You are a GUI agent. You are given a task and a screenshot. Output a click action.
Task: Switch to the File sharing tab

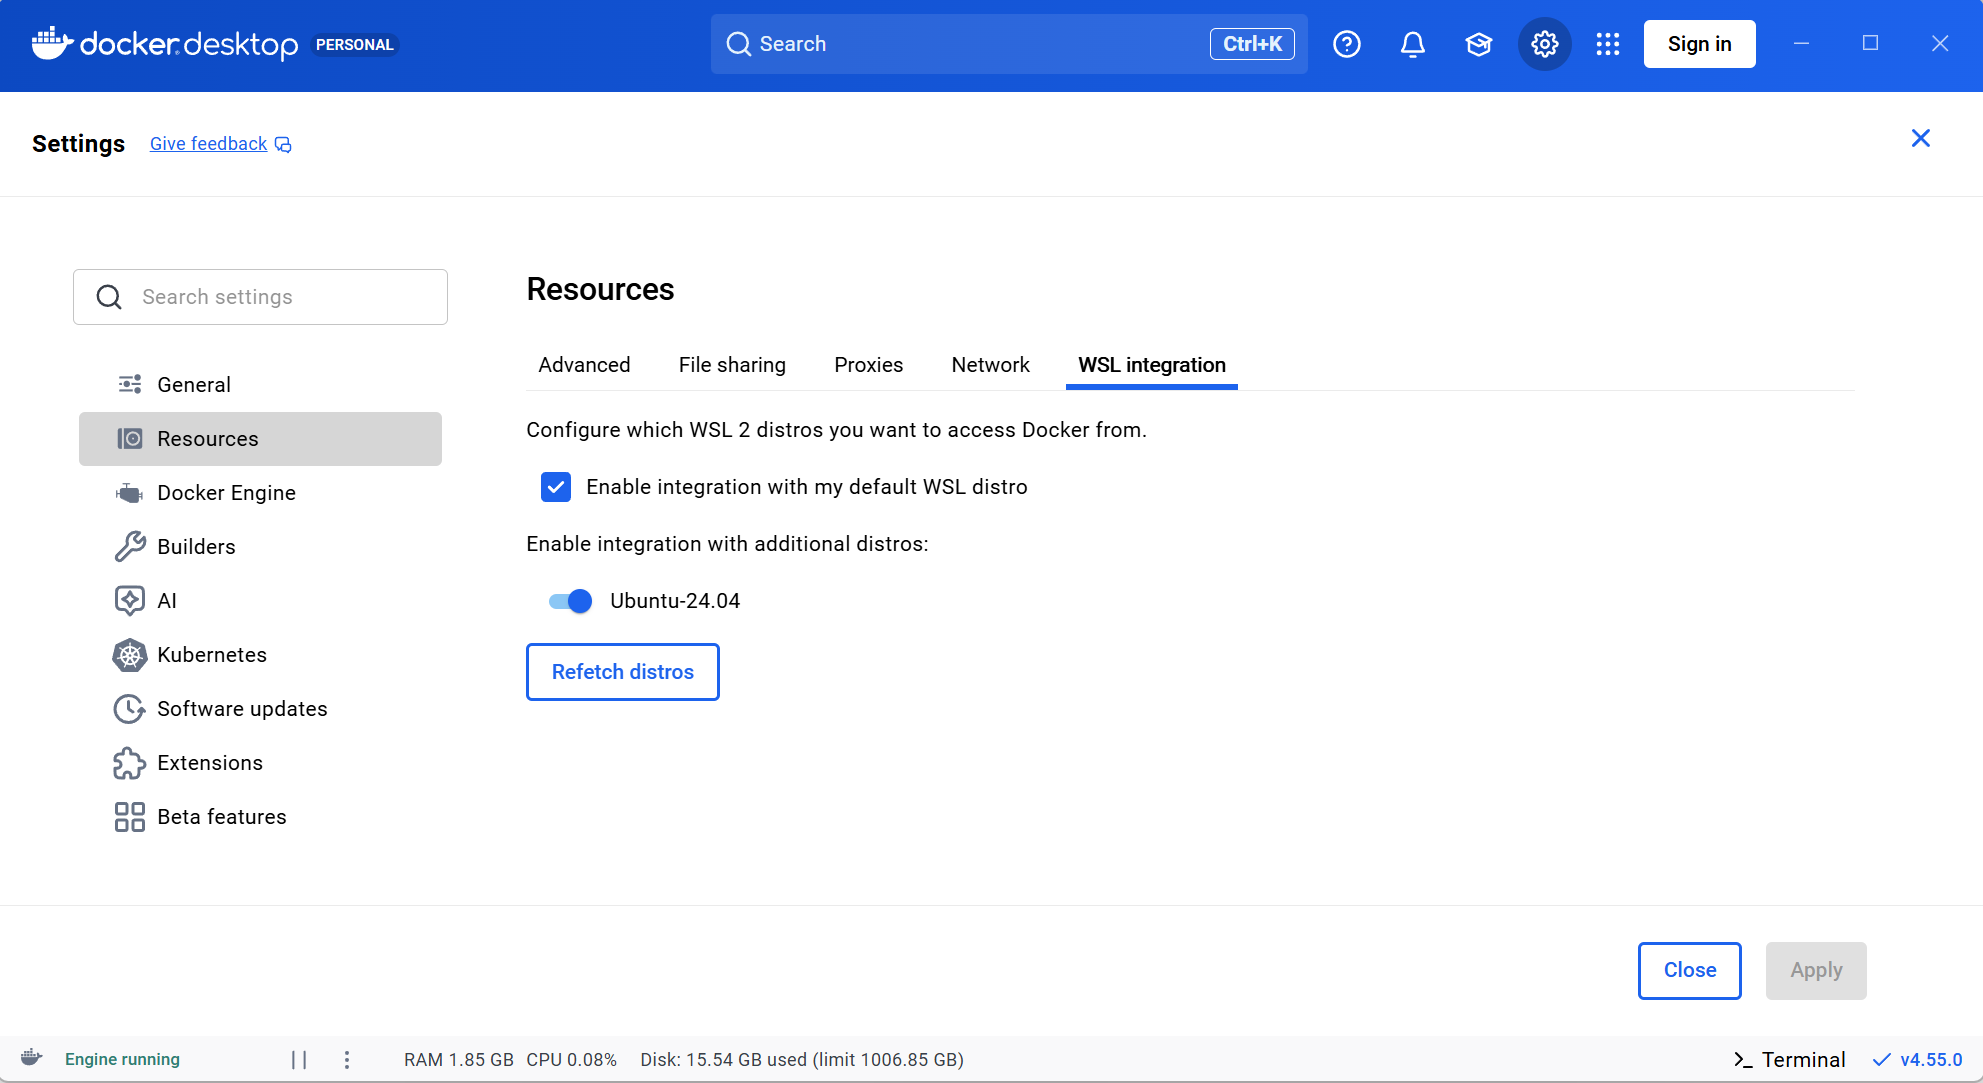click(732, 364)
